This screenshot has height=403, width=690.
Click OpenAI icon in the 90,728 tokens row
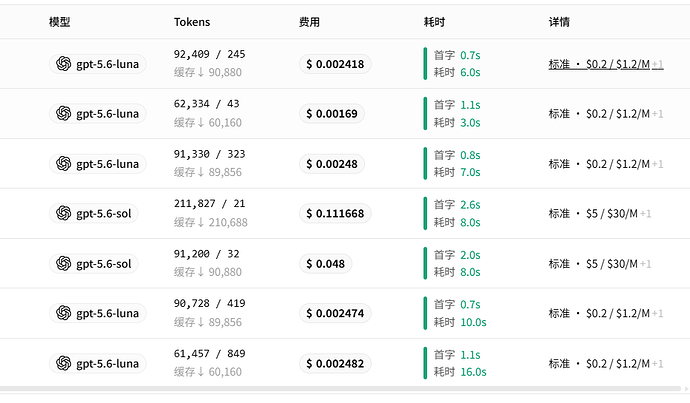[63, 313]
